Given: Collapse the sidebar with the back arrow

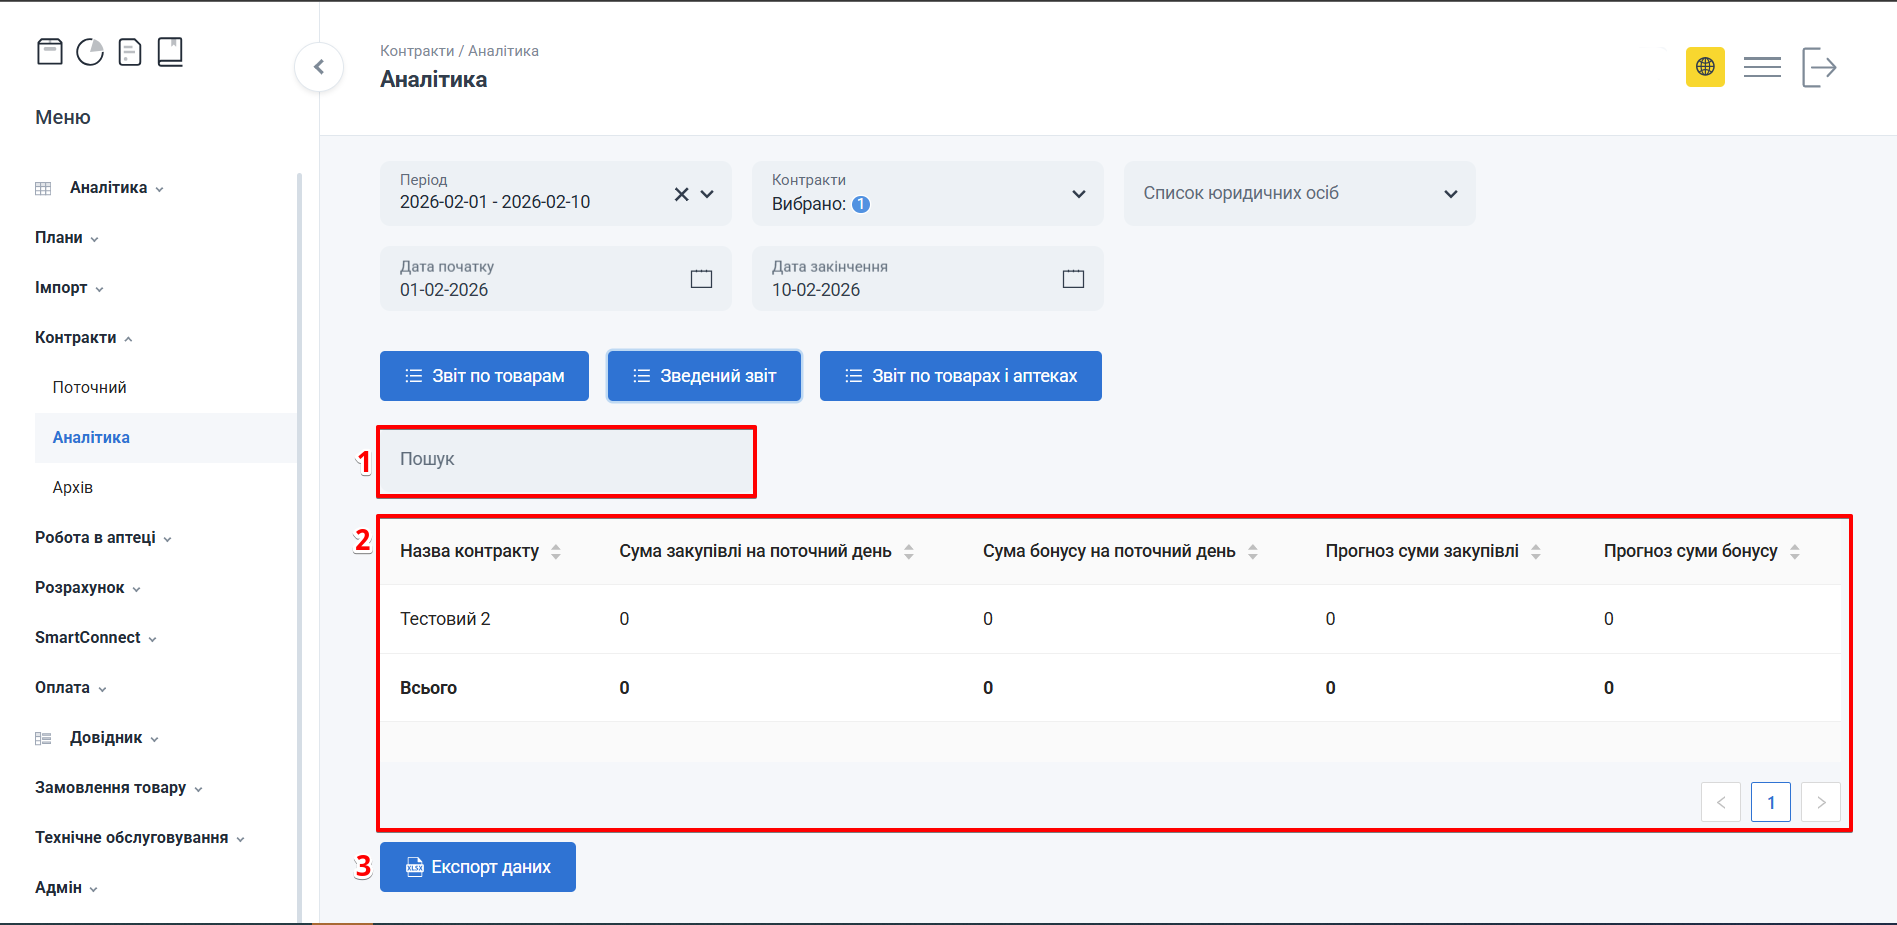Looking at the screenshot, I should point(319,67).
